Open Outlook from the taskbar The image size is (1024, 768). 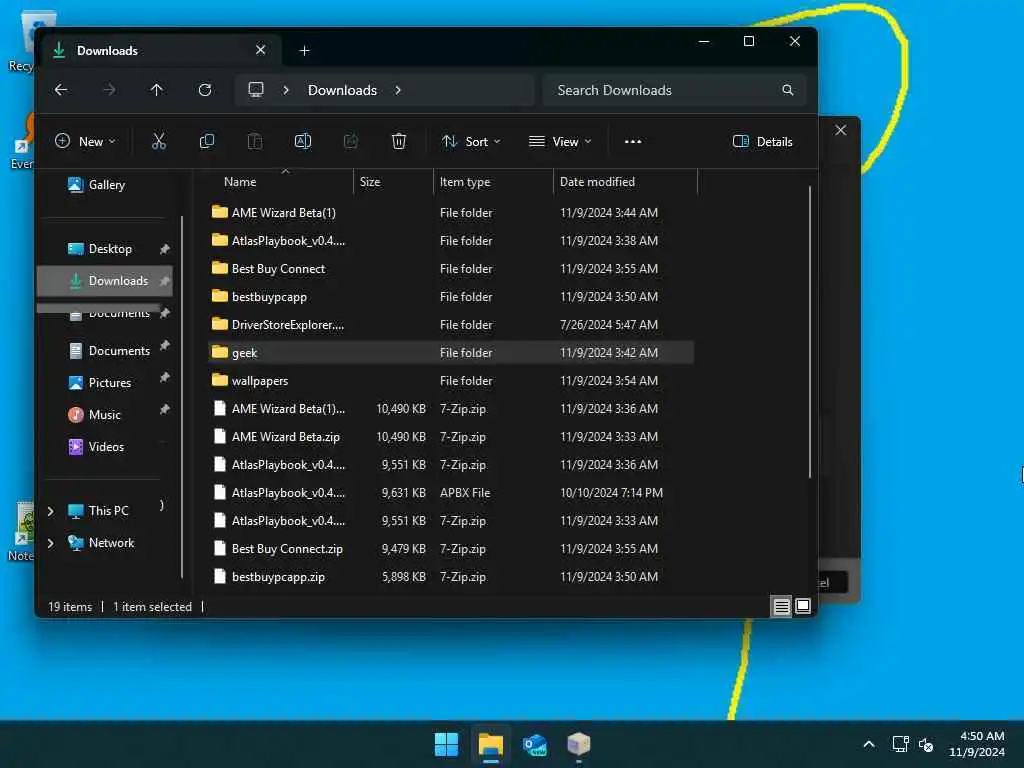click(535, 744)
